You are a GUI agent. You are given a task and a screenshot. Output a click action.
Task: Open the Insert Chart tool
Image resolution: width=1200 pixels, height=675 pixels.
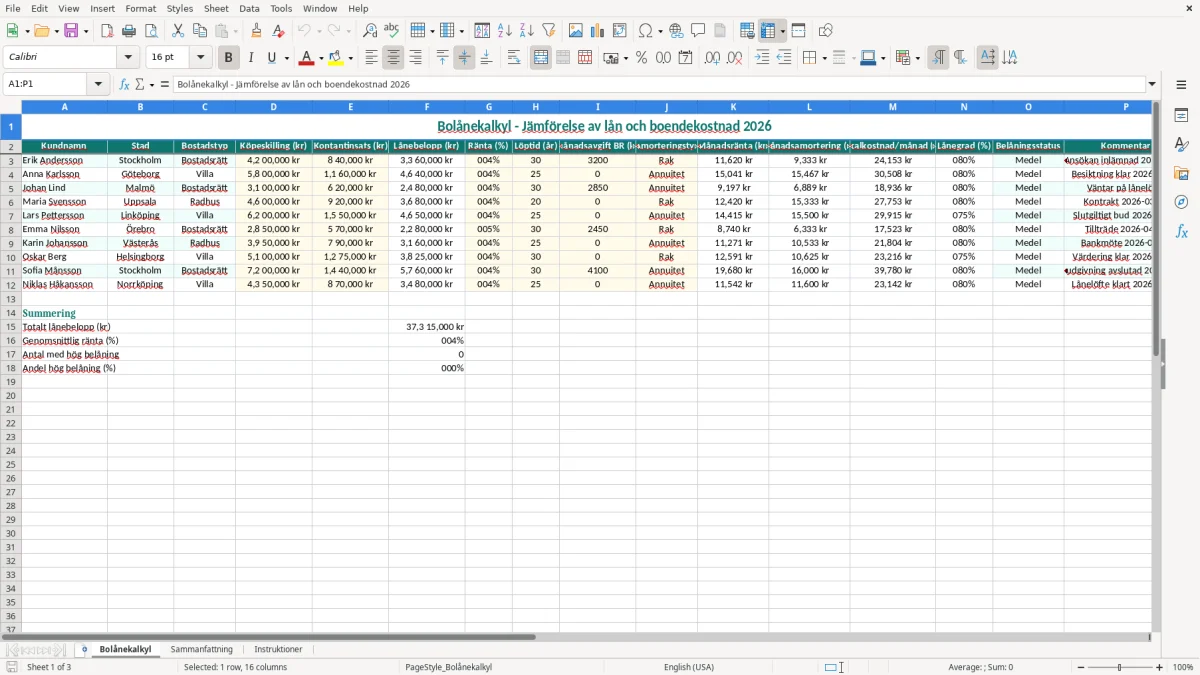pyautogui.click(x=598, y=31)
